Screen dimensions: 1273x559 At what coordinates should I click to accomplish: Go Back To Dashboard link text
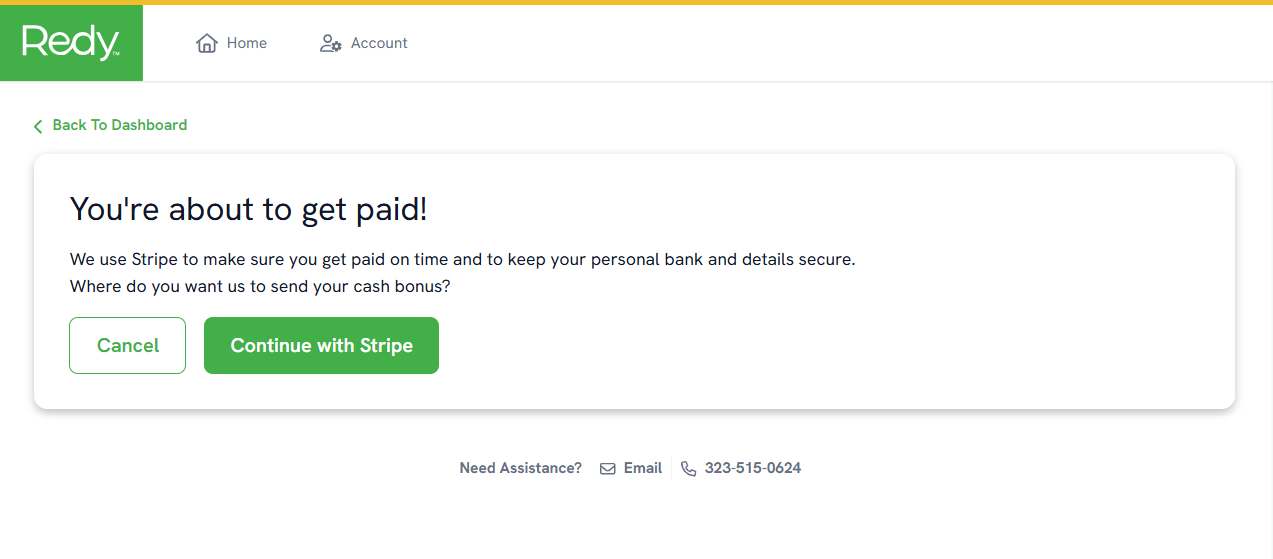click(x=120, y=125)
